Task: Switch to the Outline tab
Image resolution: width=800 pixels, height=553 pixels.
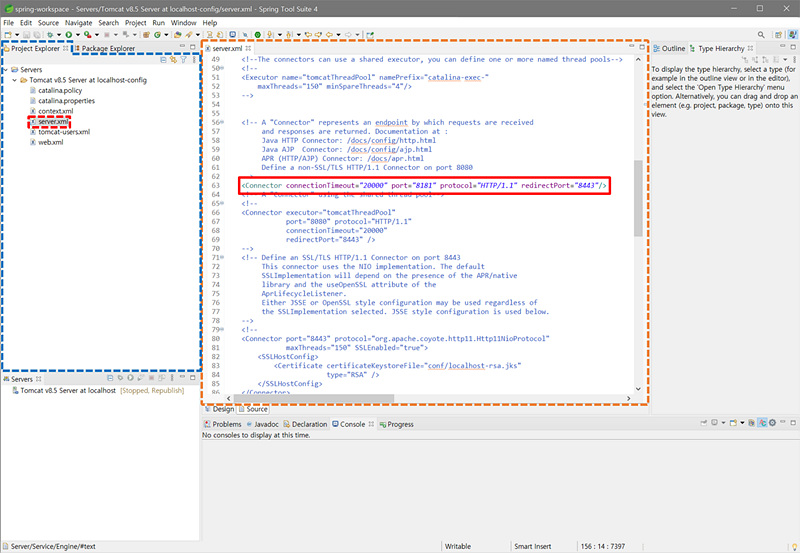Action: (x=669, y=48)
